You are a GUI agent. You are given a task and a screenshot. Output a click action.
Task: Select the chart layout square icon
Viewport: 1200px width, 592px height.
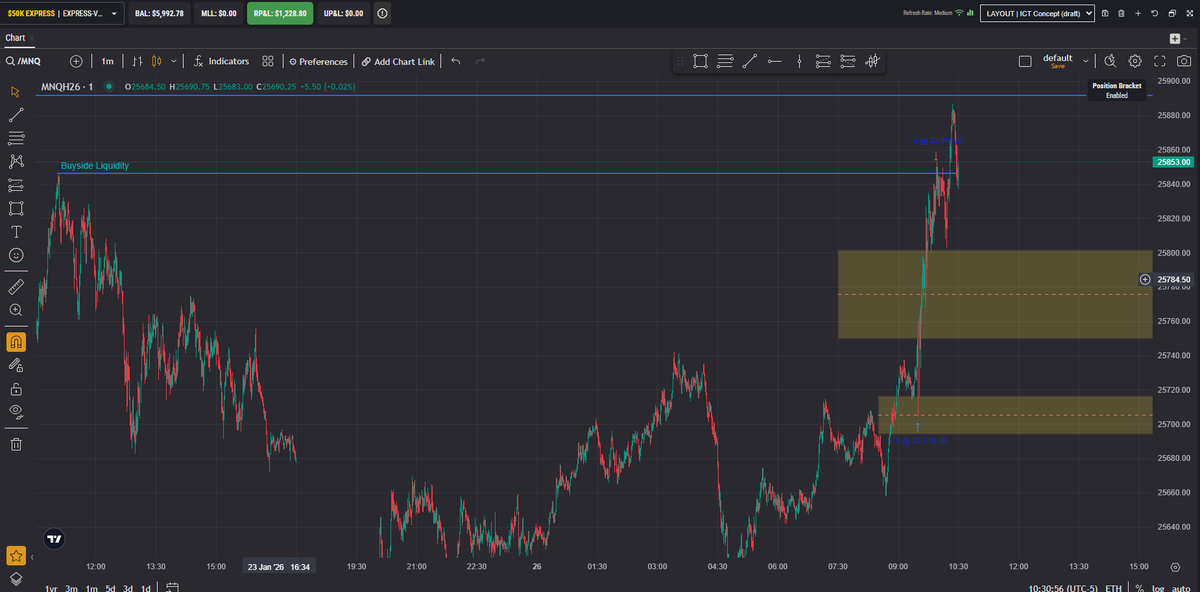click(x=1025, y=61)
